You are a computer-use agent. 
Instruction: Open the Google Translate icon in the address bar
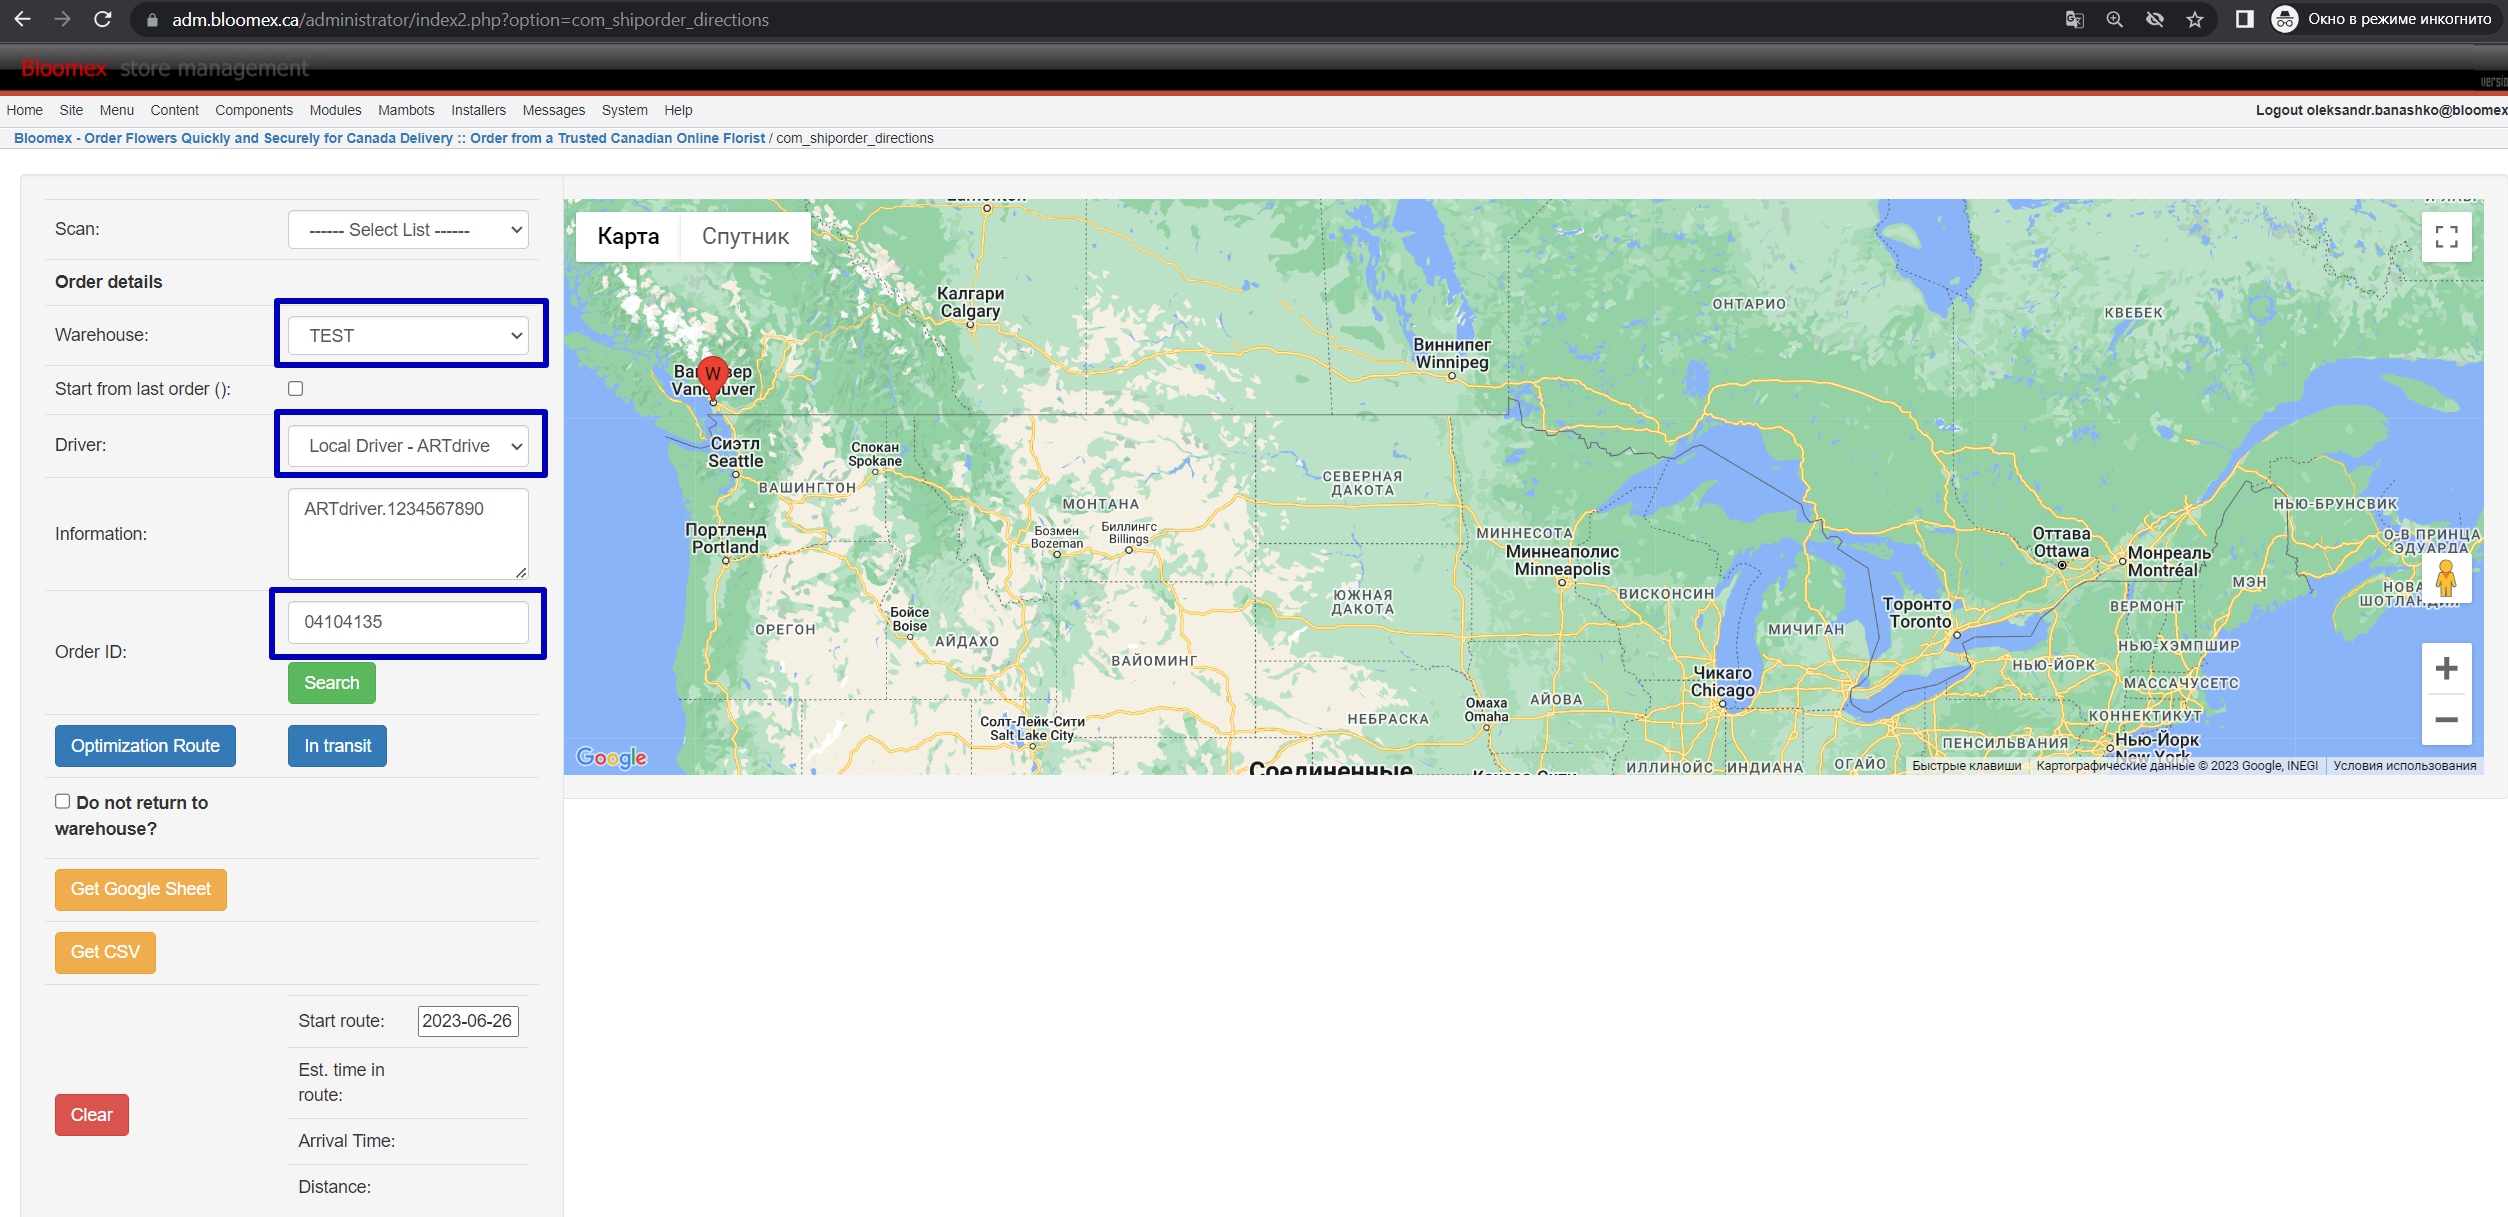tap(2075, 19)
